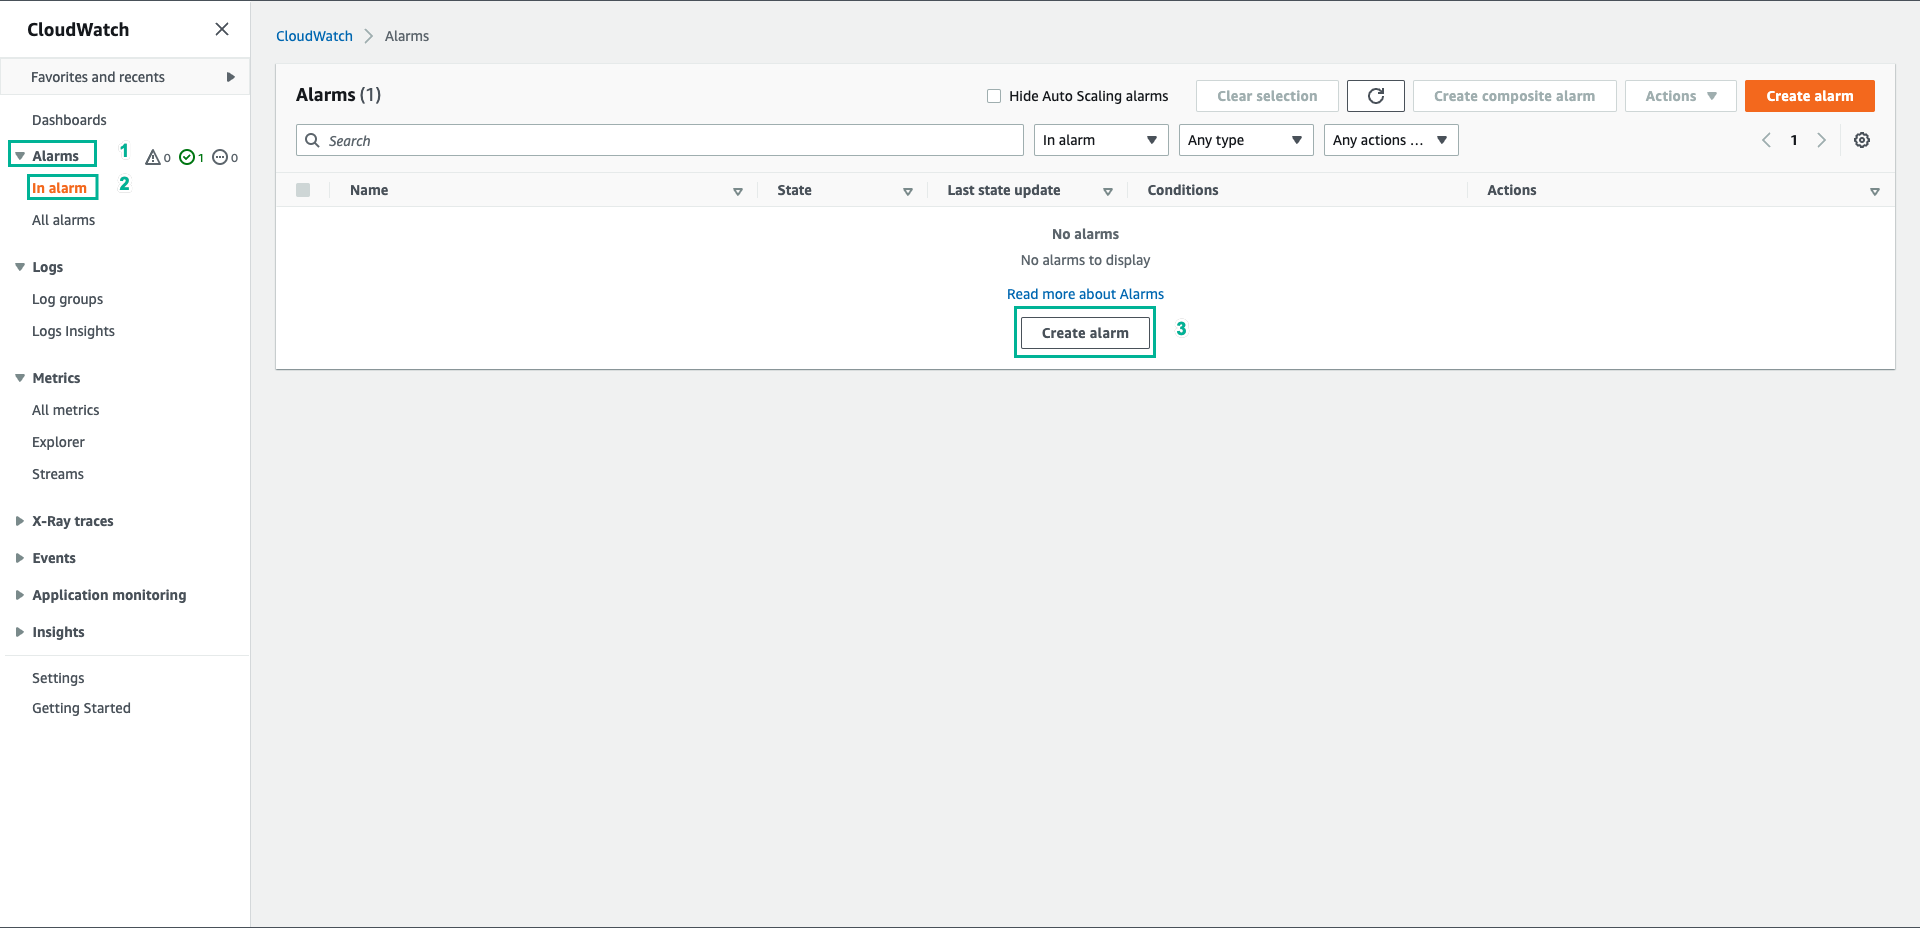Click Clear selection button

pos(1267,96)
